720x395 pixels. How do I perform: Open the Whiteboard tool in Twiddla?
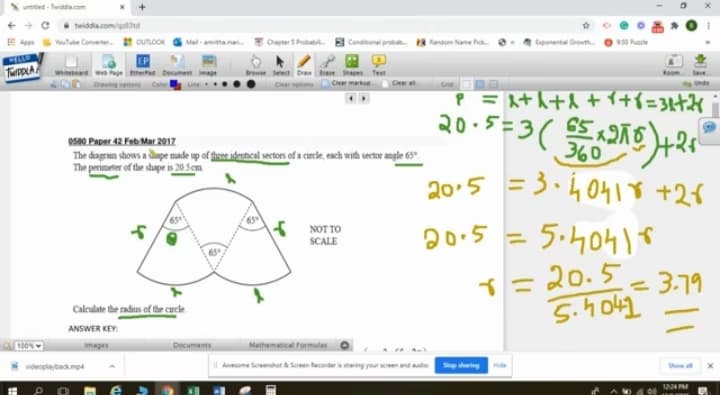(71, 66)
